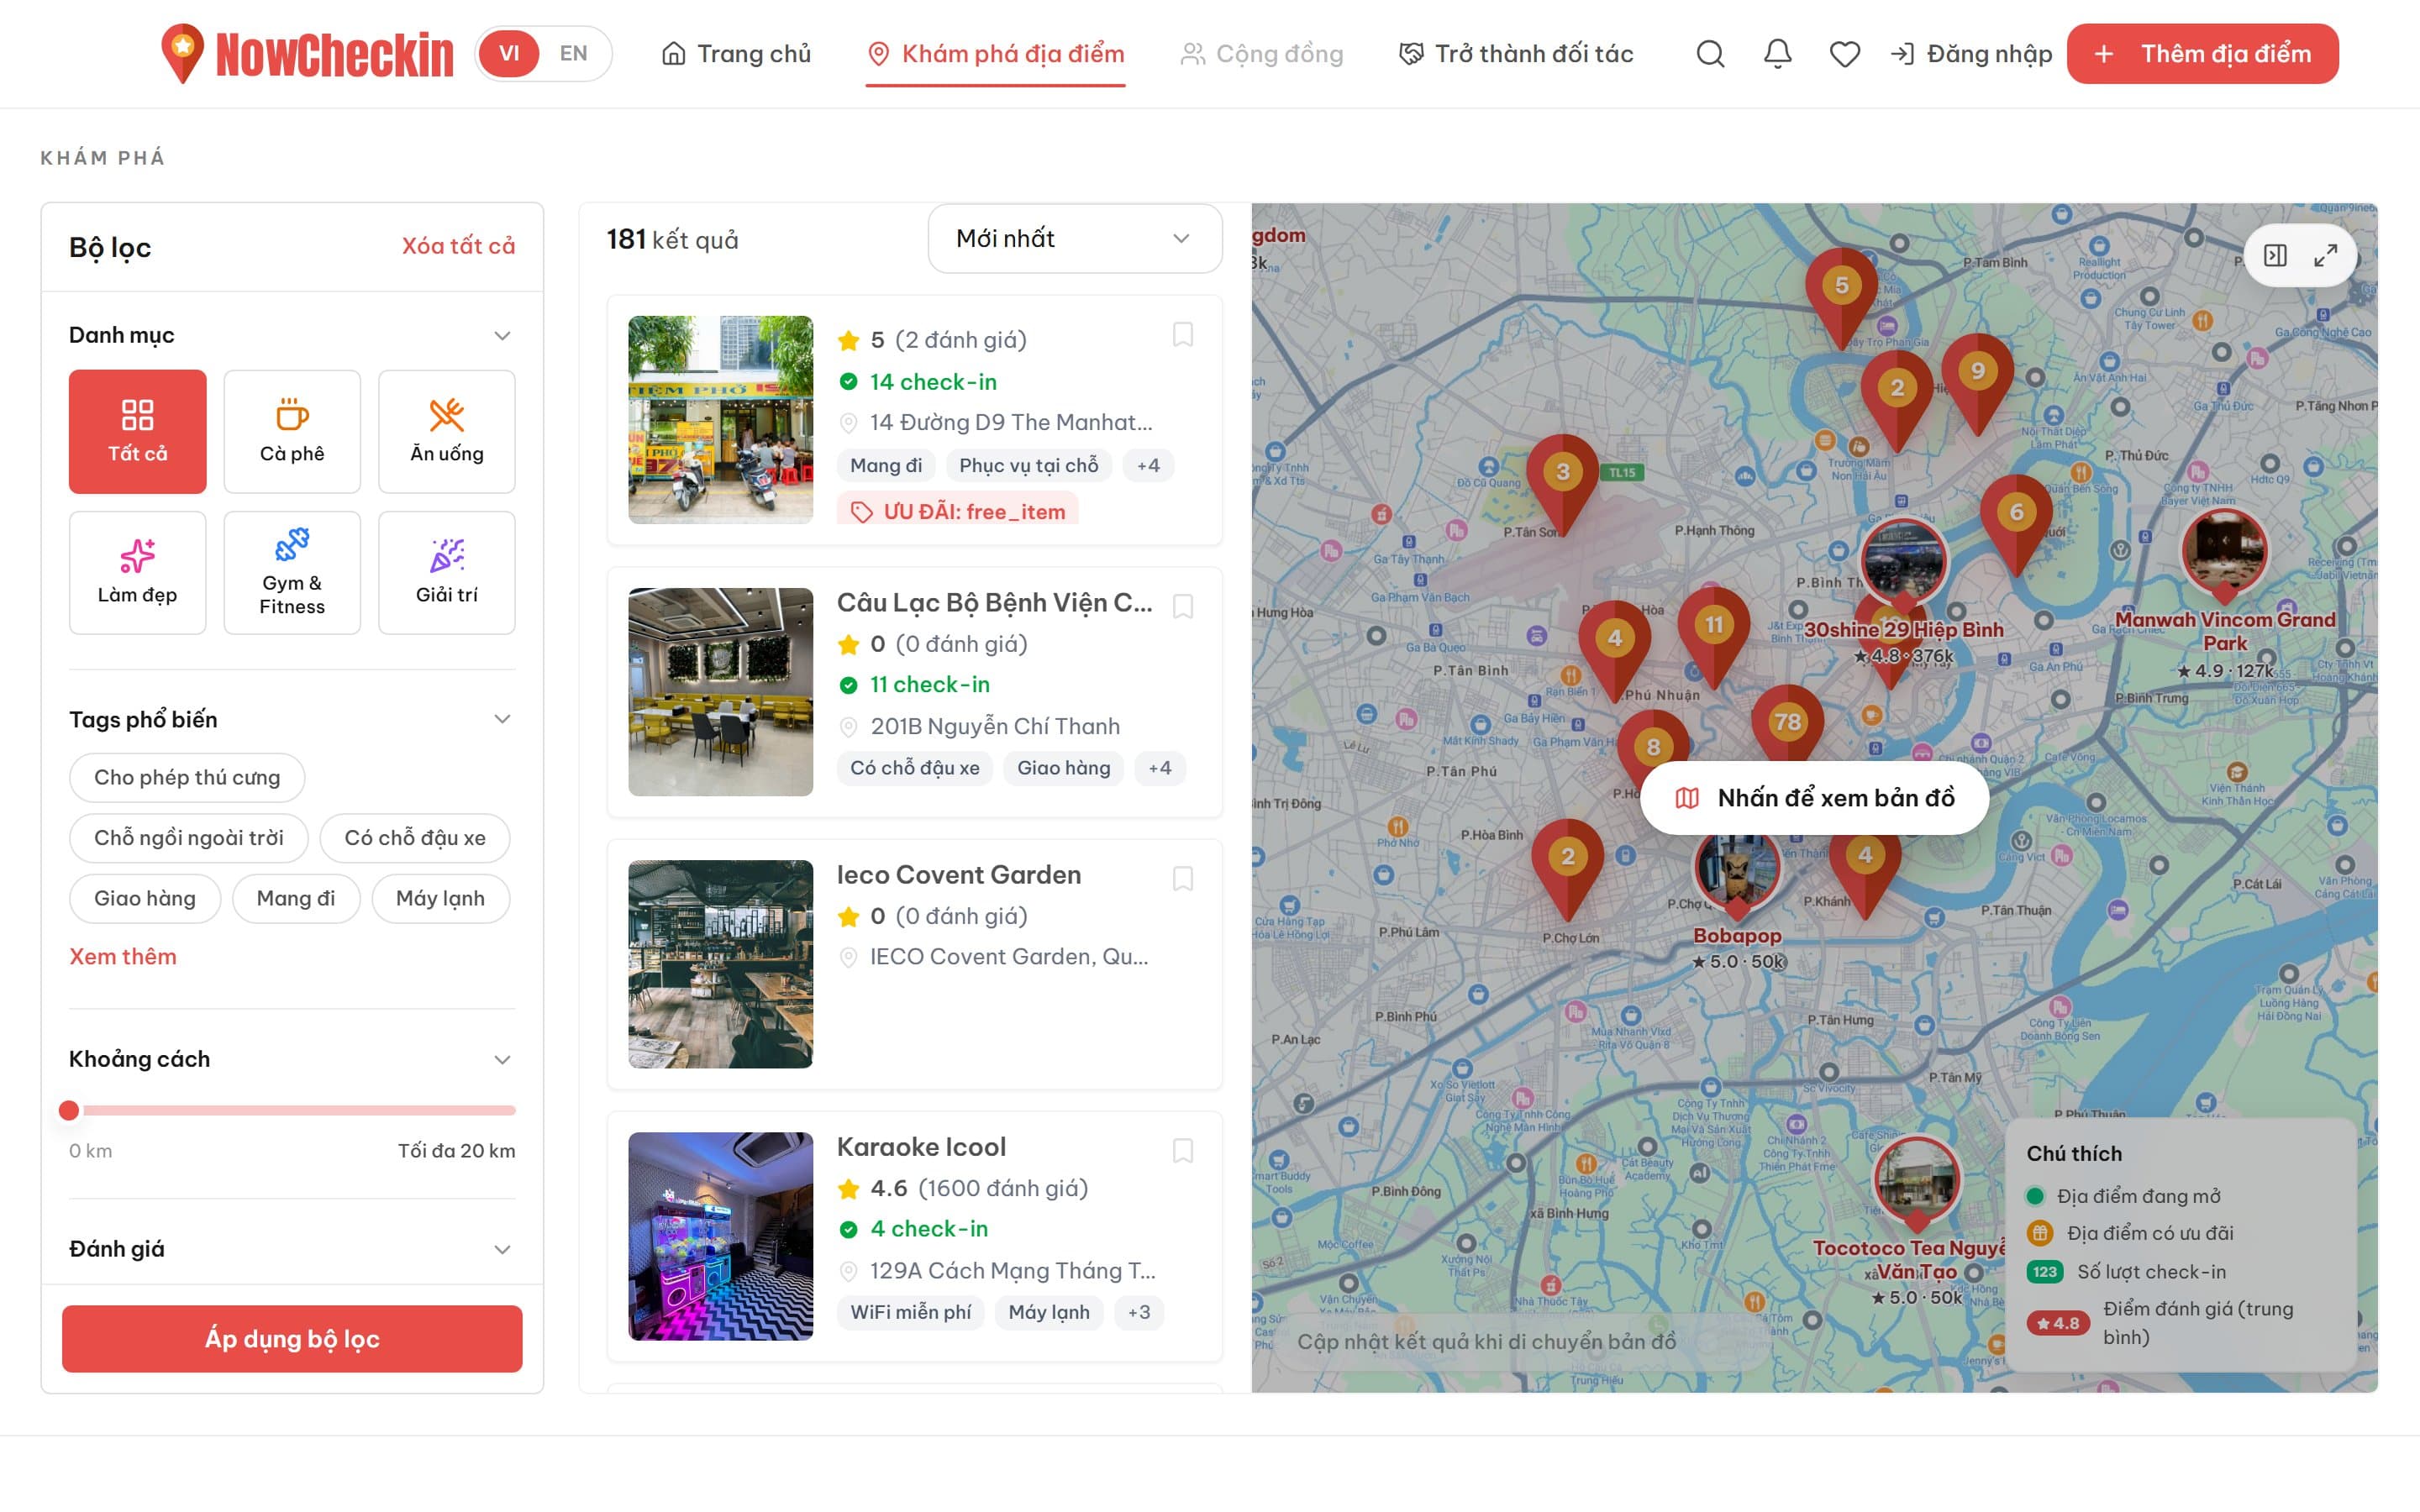Click Xóa tất cả link
The height and width of the screenshot is (1512, 2420).
[458, 246]
